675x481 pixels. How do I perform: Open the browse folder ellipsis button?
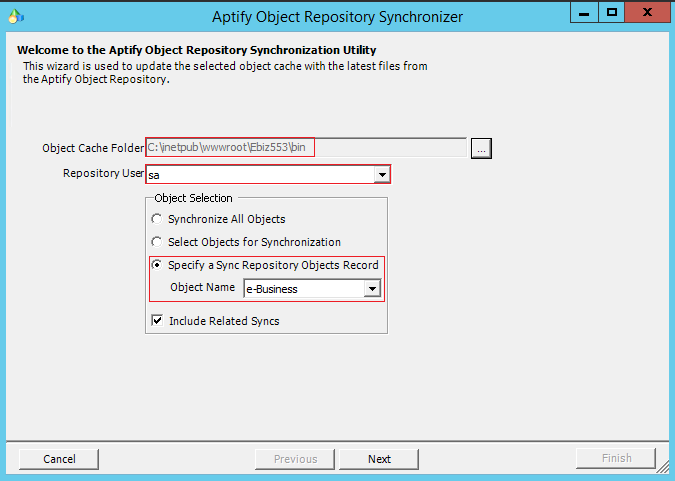(481, 149)
